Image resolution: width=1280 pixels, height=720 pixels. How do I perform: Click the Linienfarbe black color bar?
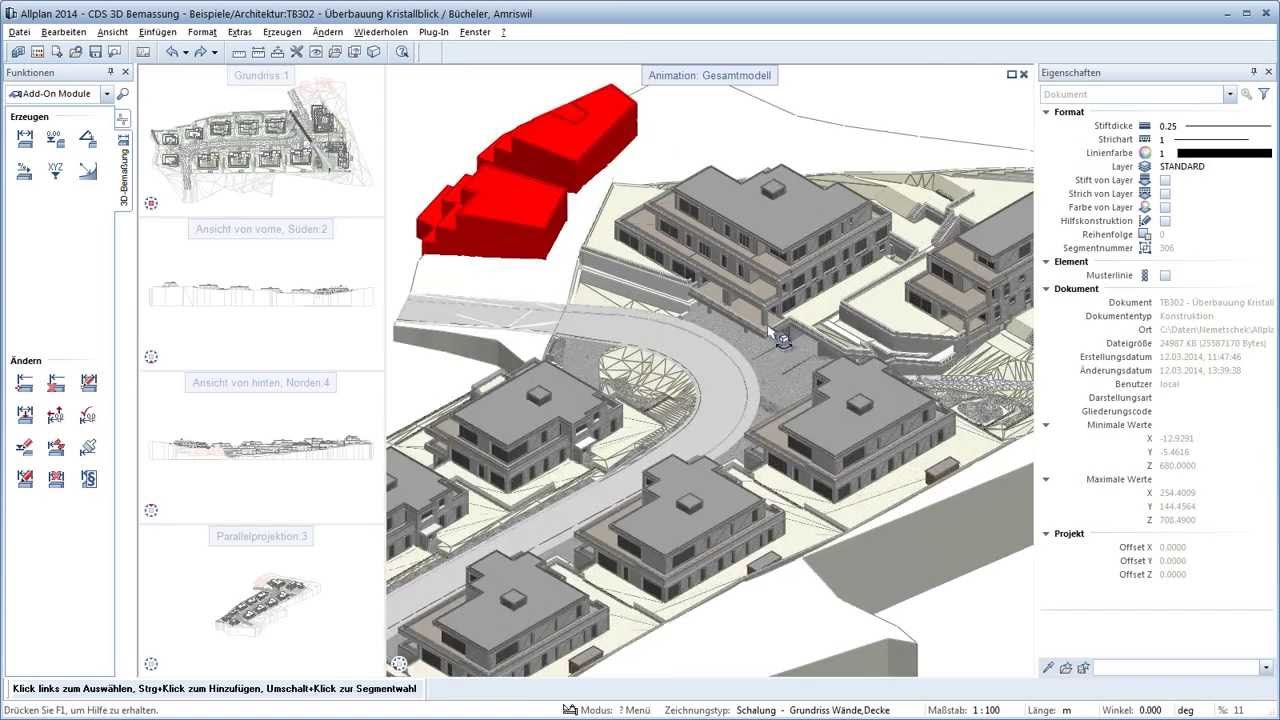pos(1224,153)
